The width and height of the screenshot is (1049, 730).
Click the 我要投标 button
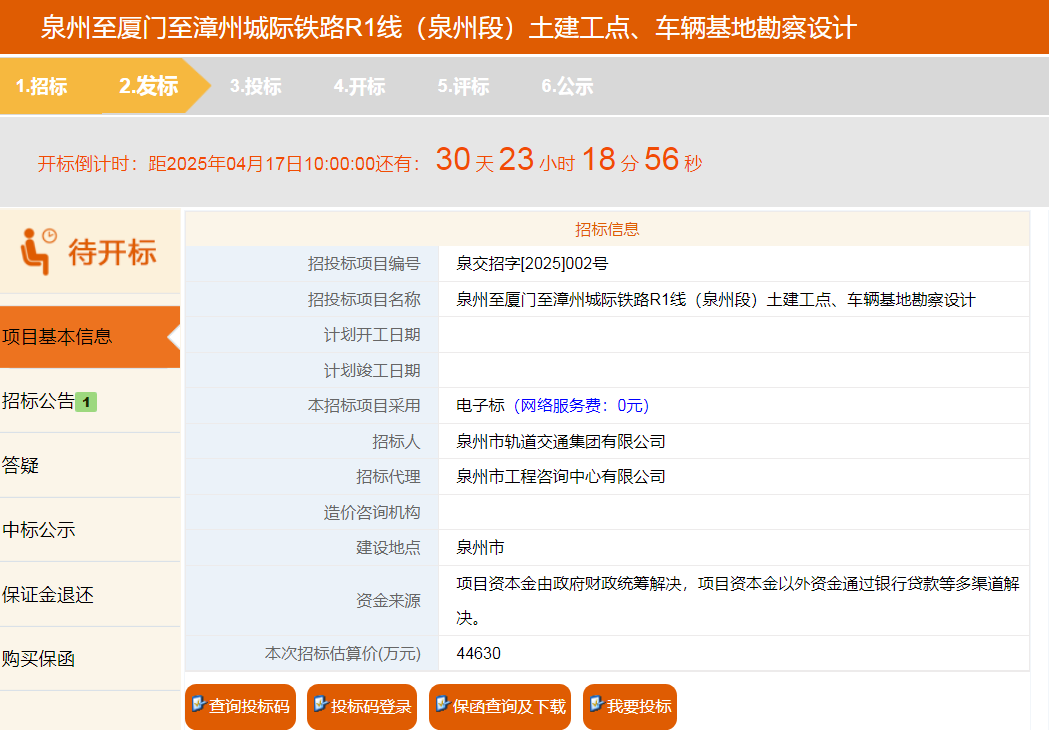pyautogui.click(x=630, y=707)
